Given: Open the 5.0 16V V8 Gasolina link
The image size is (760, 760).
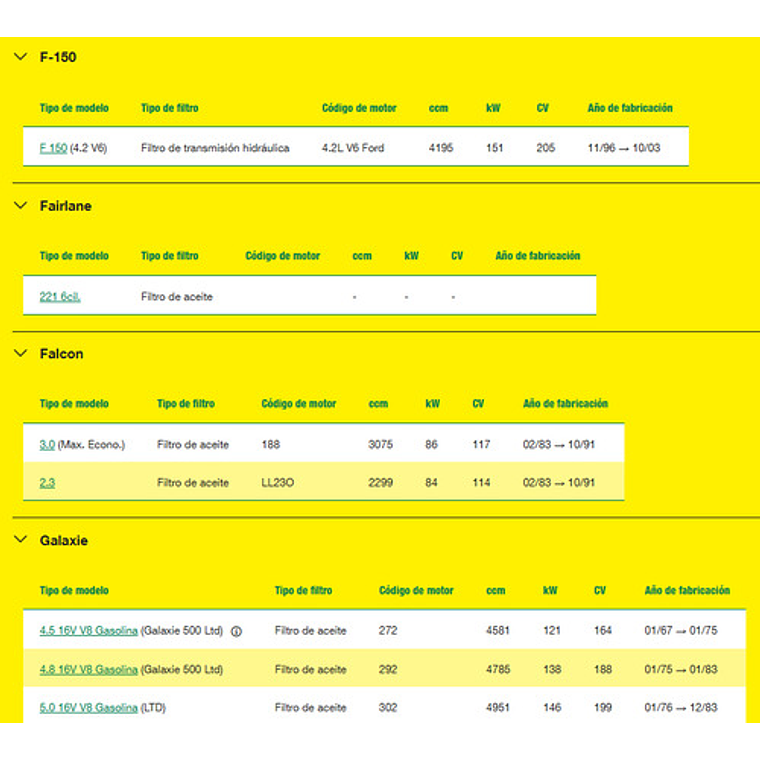Looking at the screenshot, I should (88, 708).
